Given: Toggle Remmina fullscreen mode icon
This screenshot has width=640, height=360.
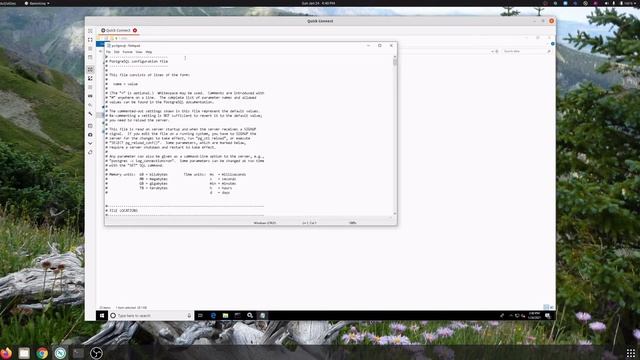Looking at the screenshot, I should 90,40.
